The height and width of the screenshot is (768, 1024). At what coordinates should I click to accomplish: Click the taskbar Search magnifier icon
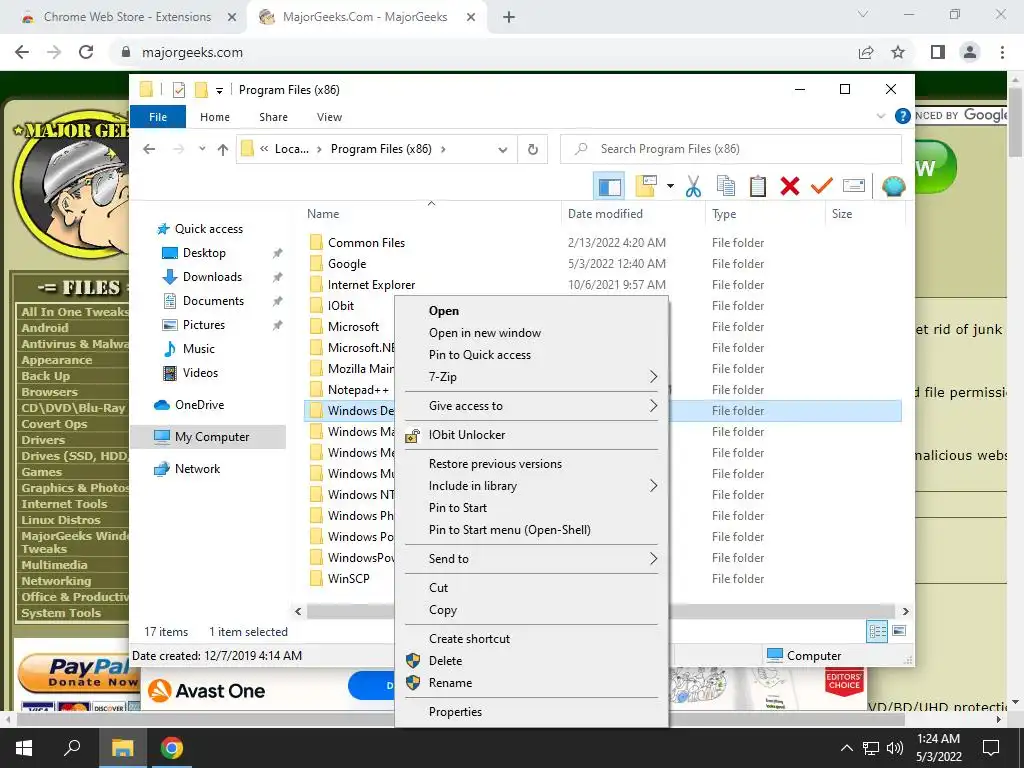coord(72,748)
